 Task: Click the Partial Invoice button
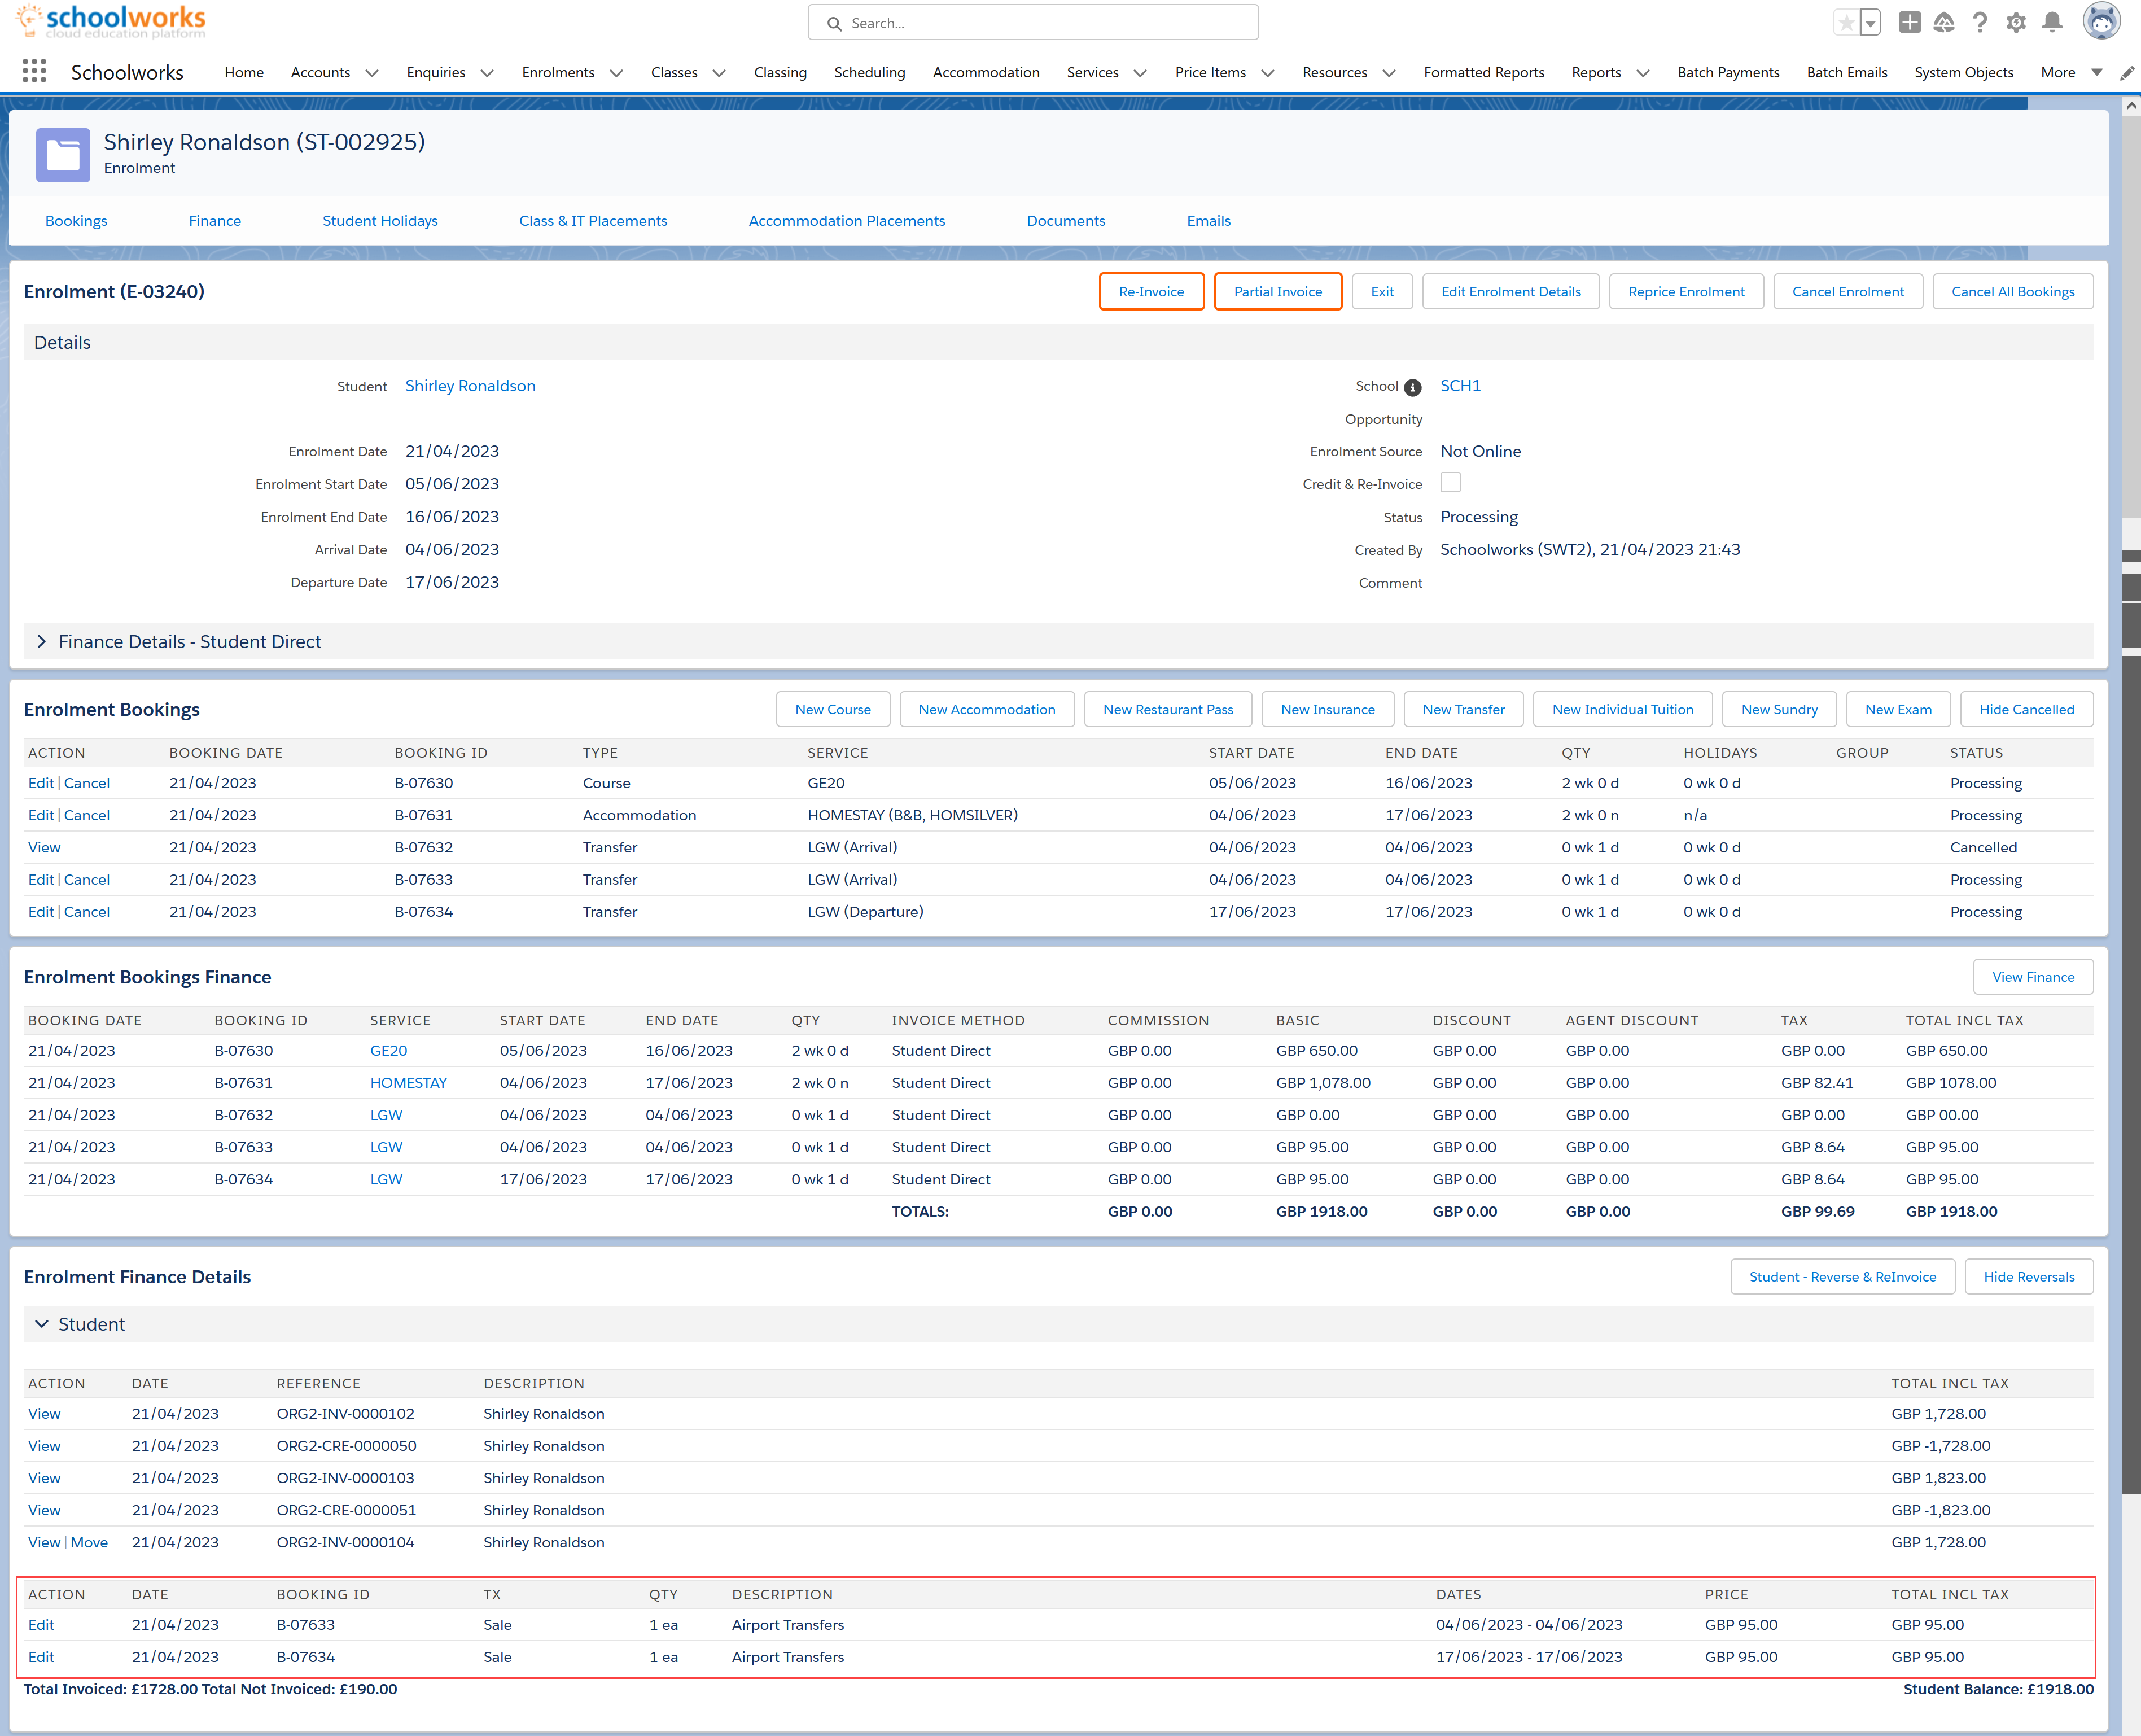(1277, 292)
